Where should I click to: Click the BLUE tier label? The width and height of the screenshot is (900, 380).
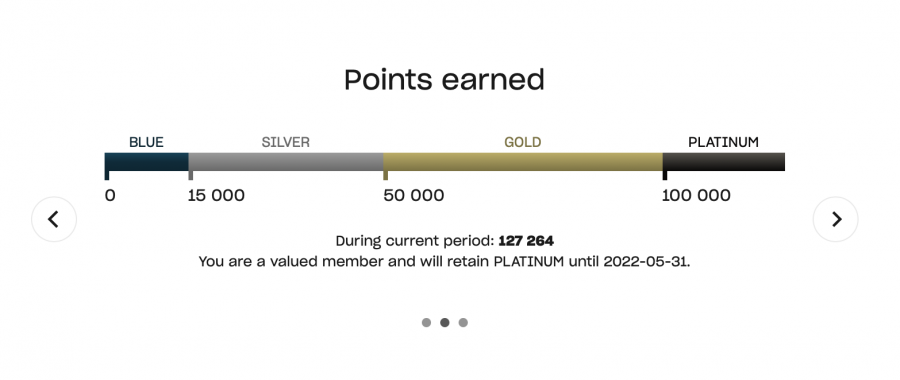pos(146,142)
